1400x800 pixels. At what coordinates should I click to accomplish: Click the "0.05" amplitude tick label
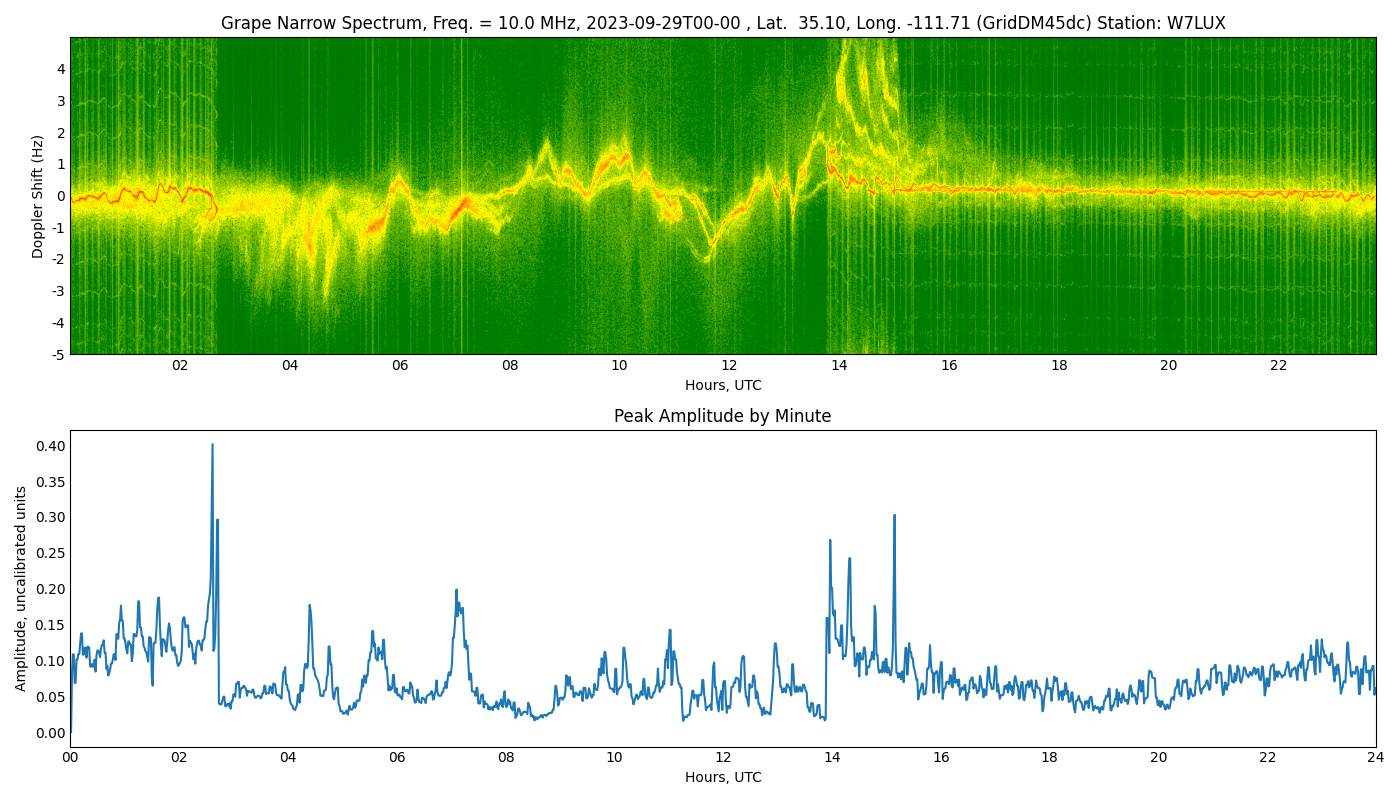(52, 697)
